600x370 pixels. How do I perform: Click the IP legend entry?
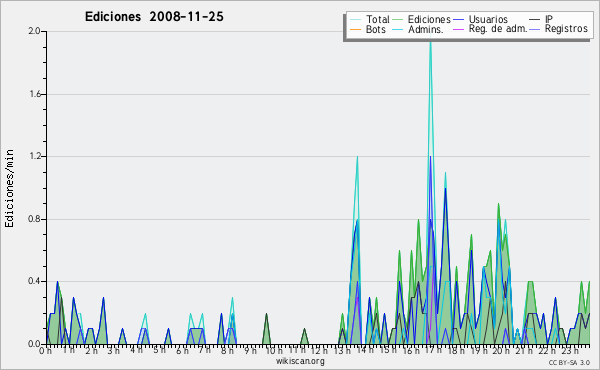pyautogui.click(x=541, y=19)
